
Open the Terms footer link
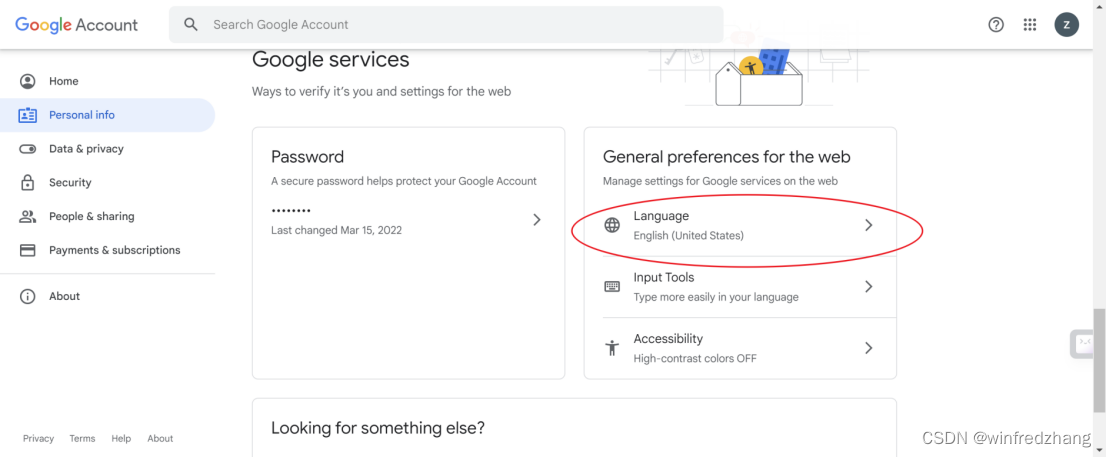pyautogui.click(x=82, y=438)
